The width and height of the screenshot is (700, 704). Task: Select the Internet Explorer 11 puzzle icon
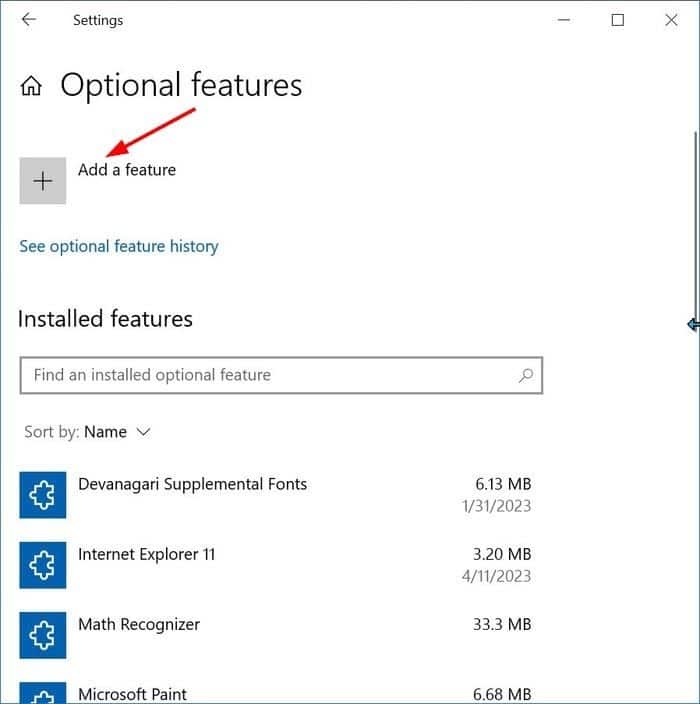(x=43, y=565)
